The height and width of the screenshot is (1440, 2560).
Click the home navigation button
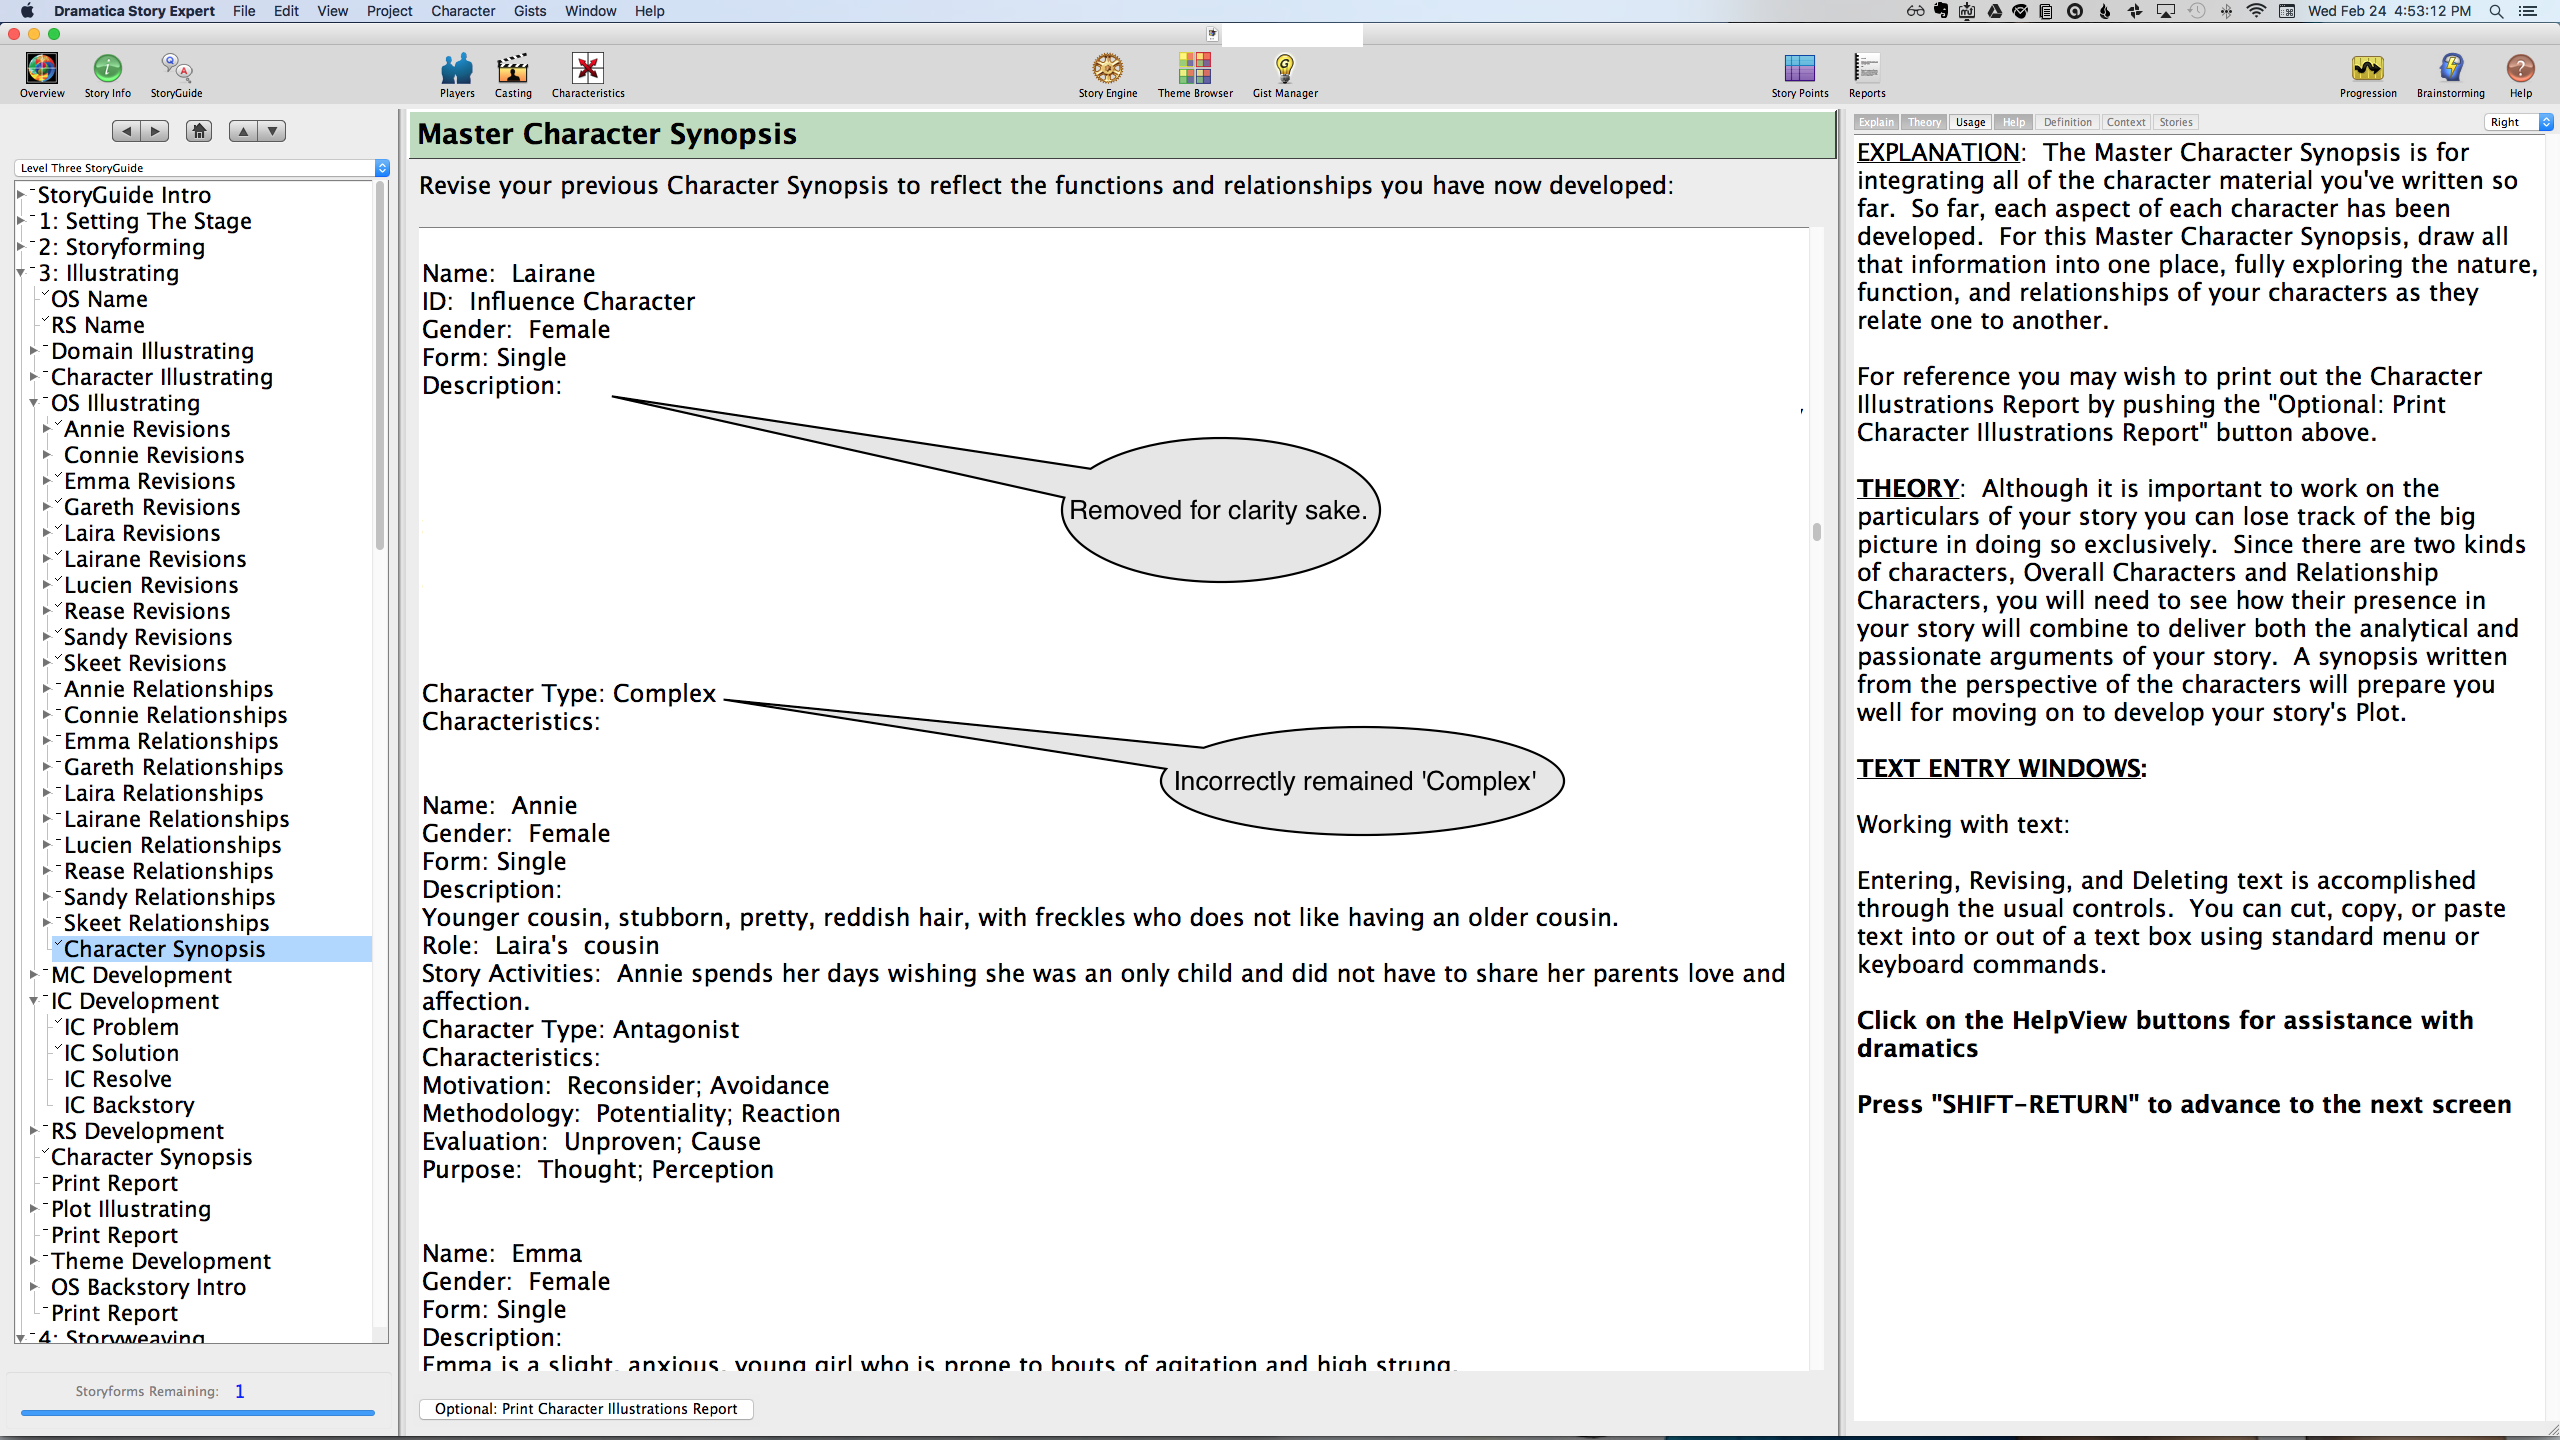pos(199,131)
